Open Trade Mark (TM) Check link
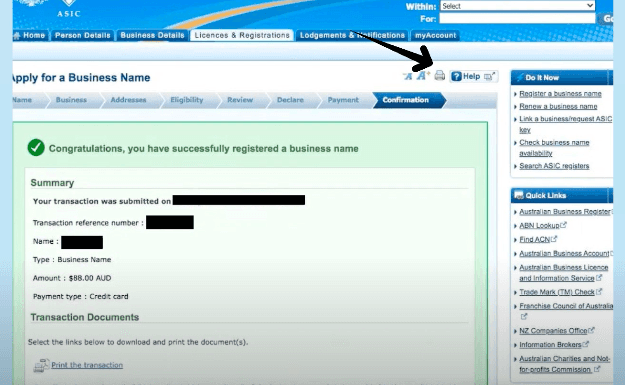This screenshot has width=625, height=385. click(557, 292)
